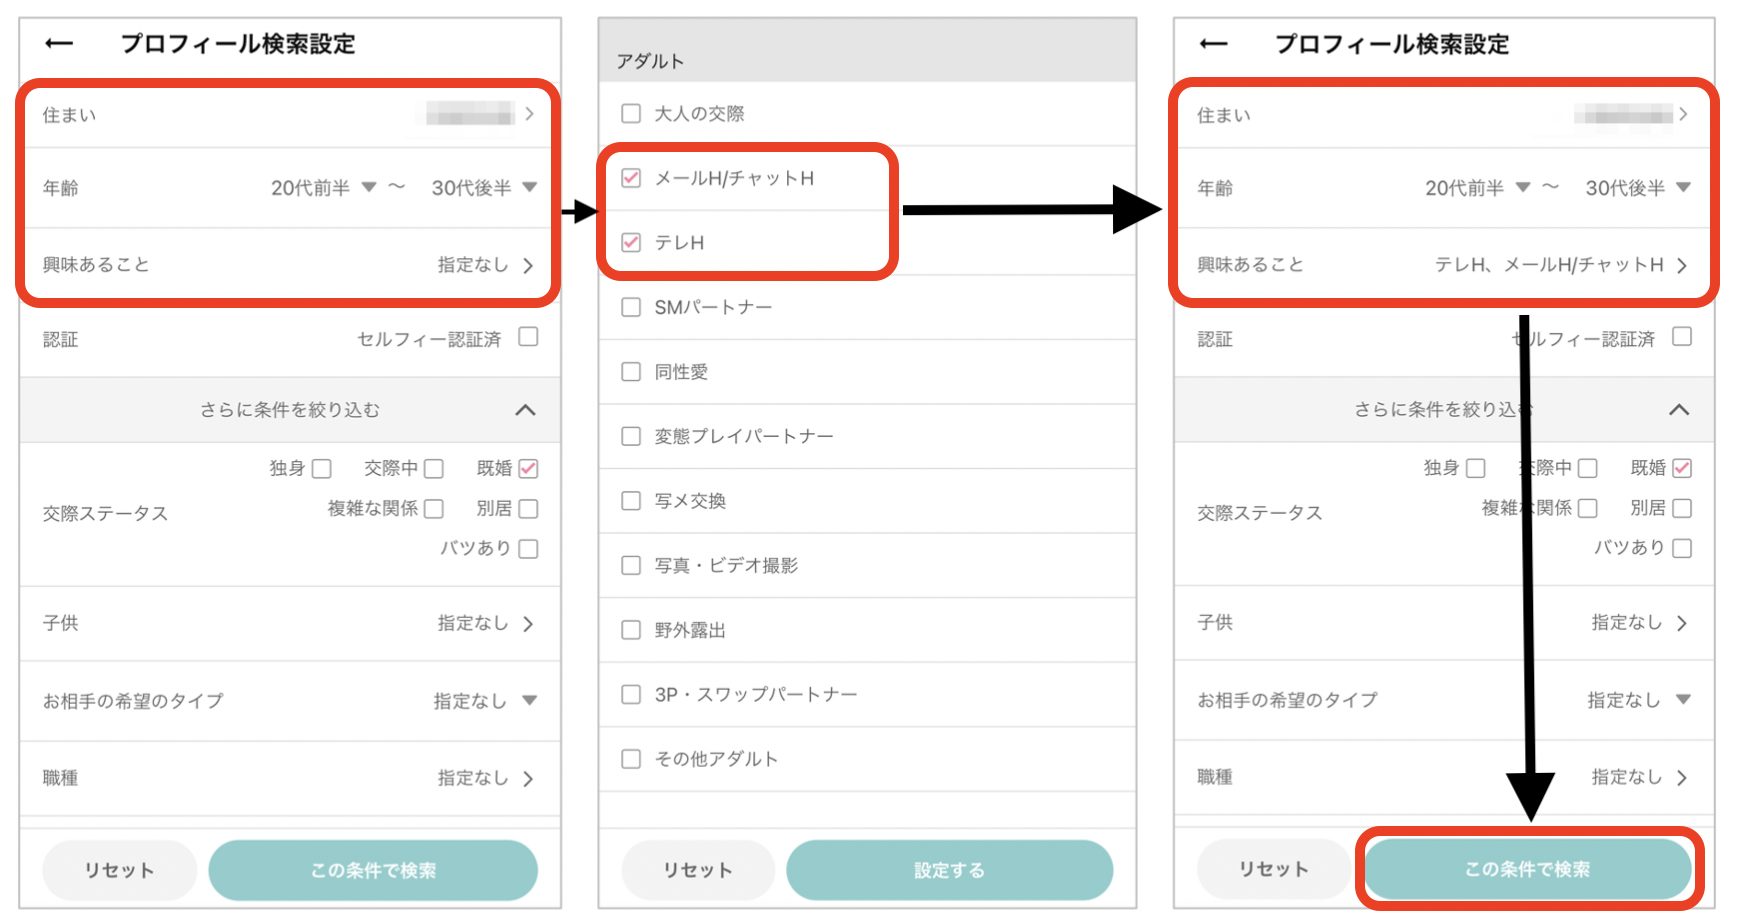Open 興味あること row showing 指定なし
This screenshot has width=1738, height=922.
[x=486, y=265]
